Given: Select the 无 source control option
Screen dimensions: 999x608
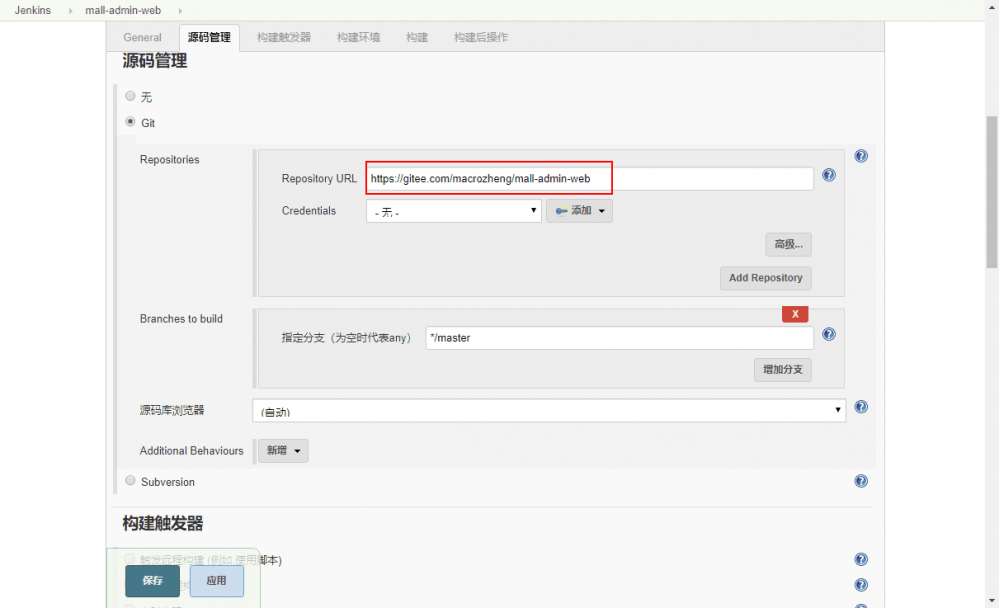Looking at the screenshot, I should (130, 96).
